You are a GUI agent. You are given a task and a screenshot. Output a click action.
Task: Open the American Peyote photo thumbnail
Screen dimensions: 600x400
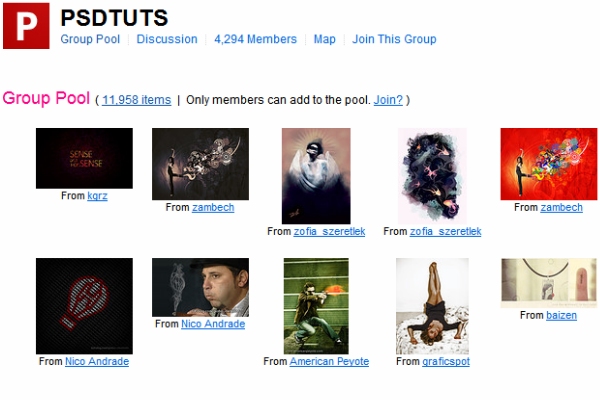click(316, 305)
